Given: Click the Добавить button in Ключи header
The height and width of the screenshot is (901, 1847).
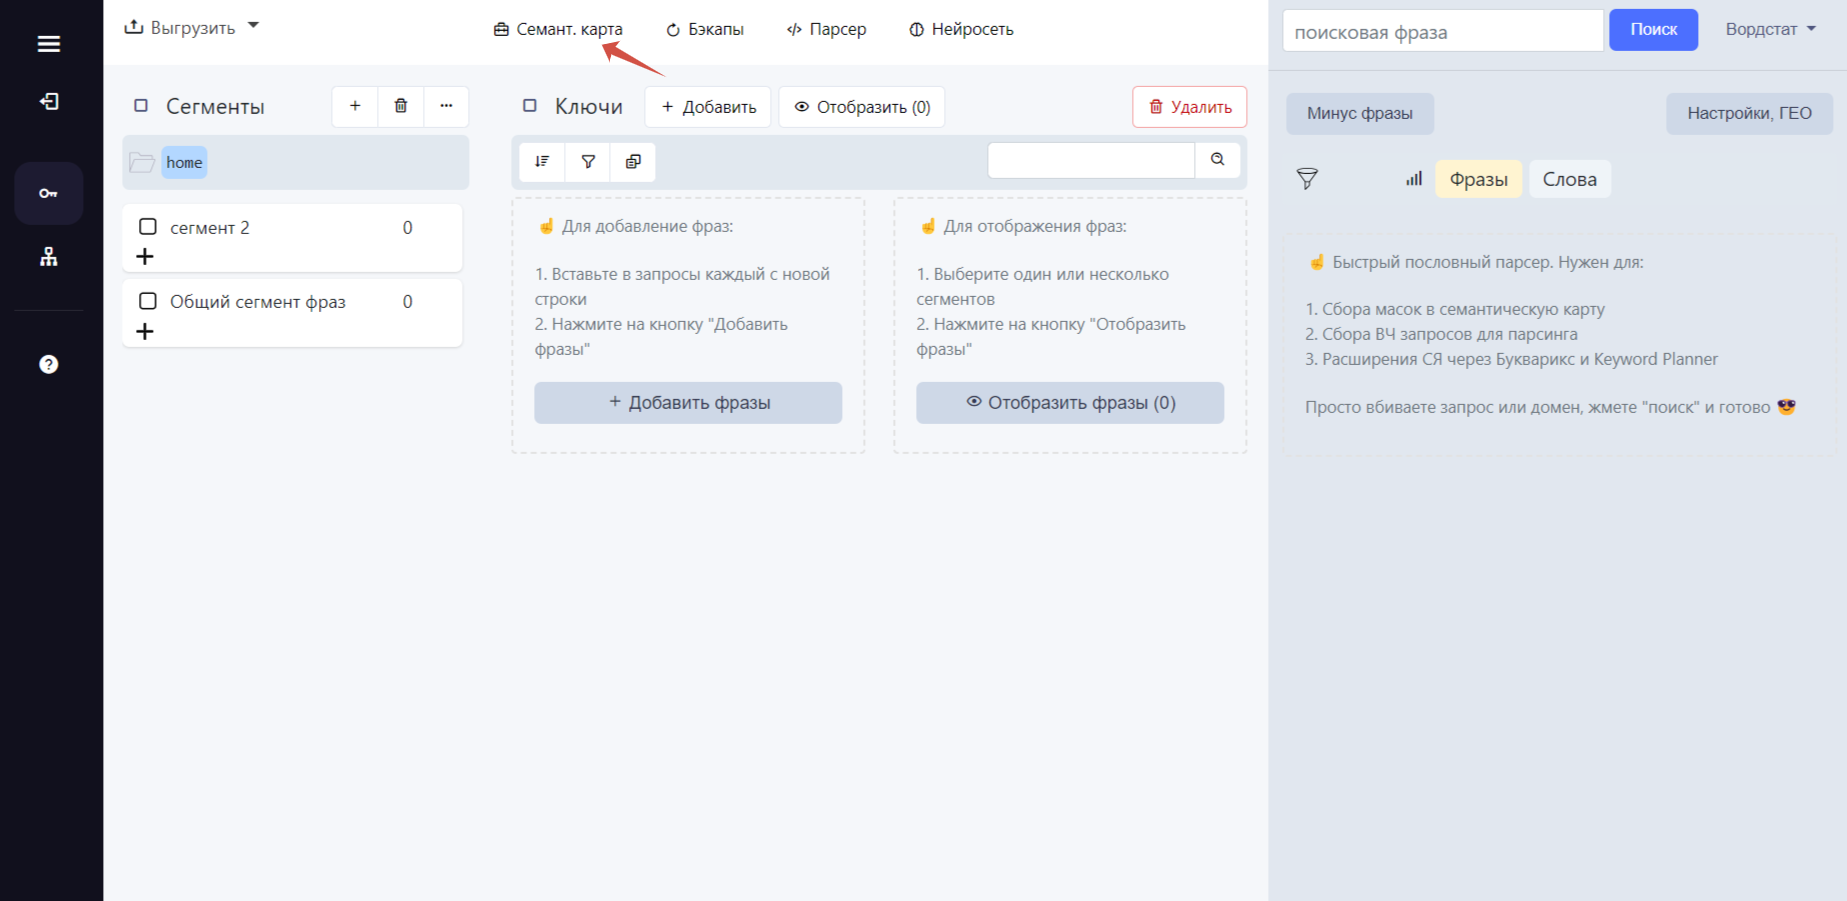Looking at the screenshot, I should (708, 107).
